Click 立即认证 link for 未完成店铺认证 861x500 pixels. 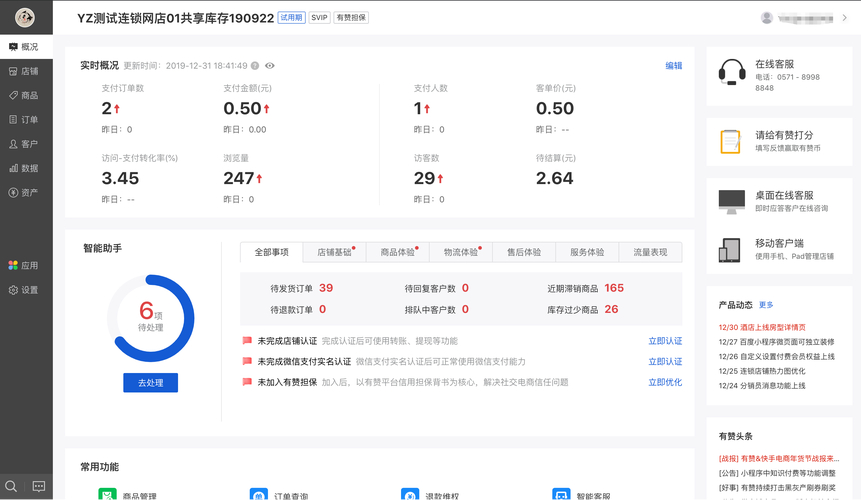click(665, 341)
